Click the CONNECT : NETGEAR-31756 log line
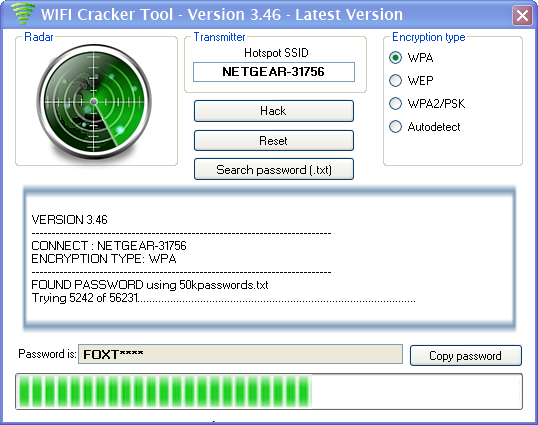This screenshot has height=425, width=538. (109, 246)
